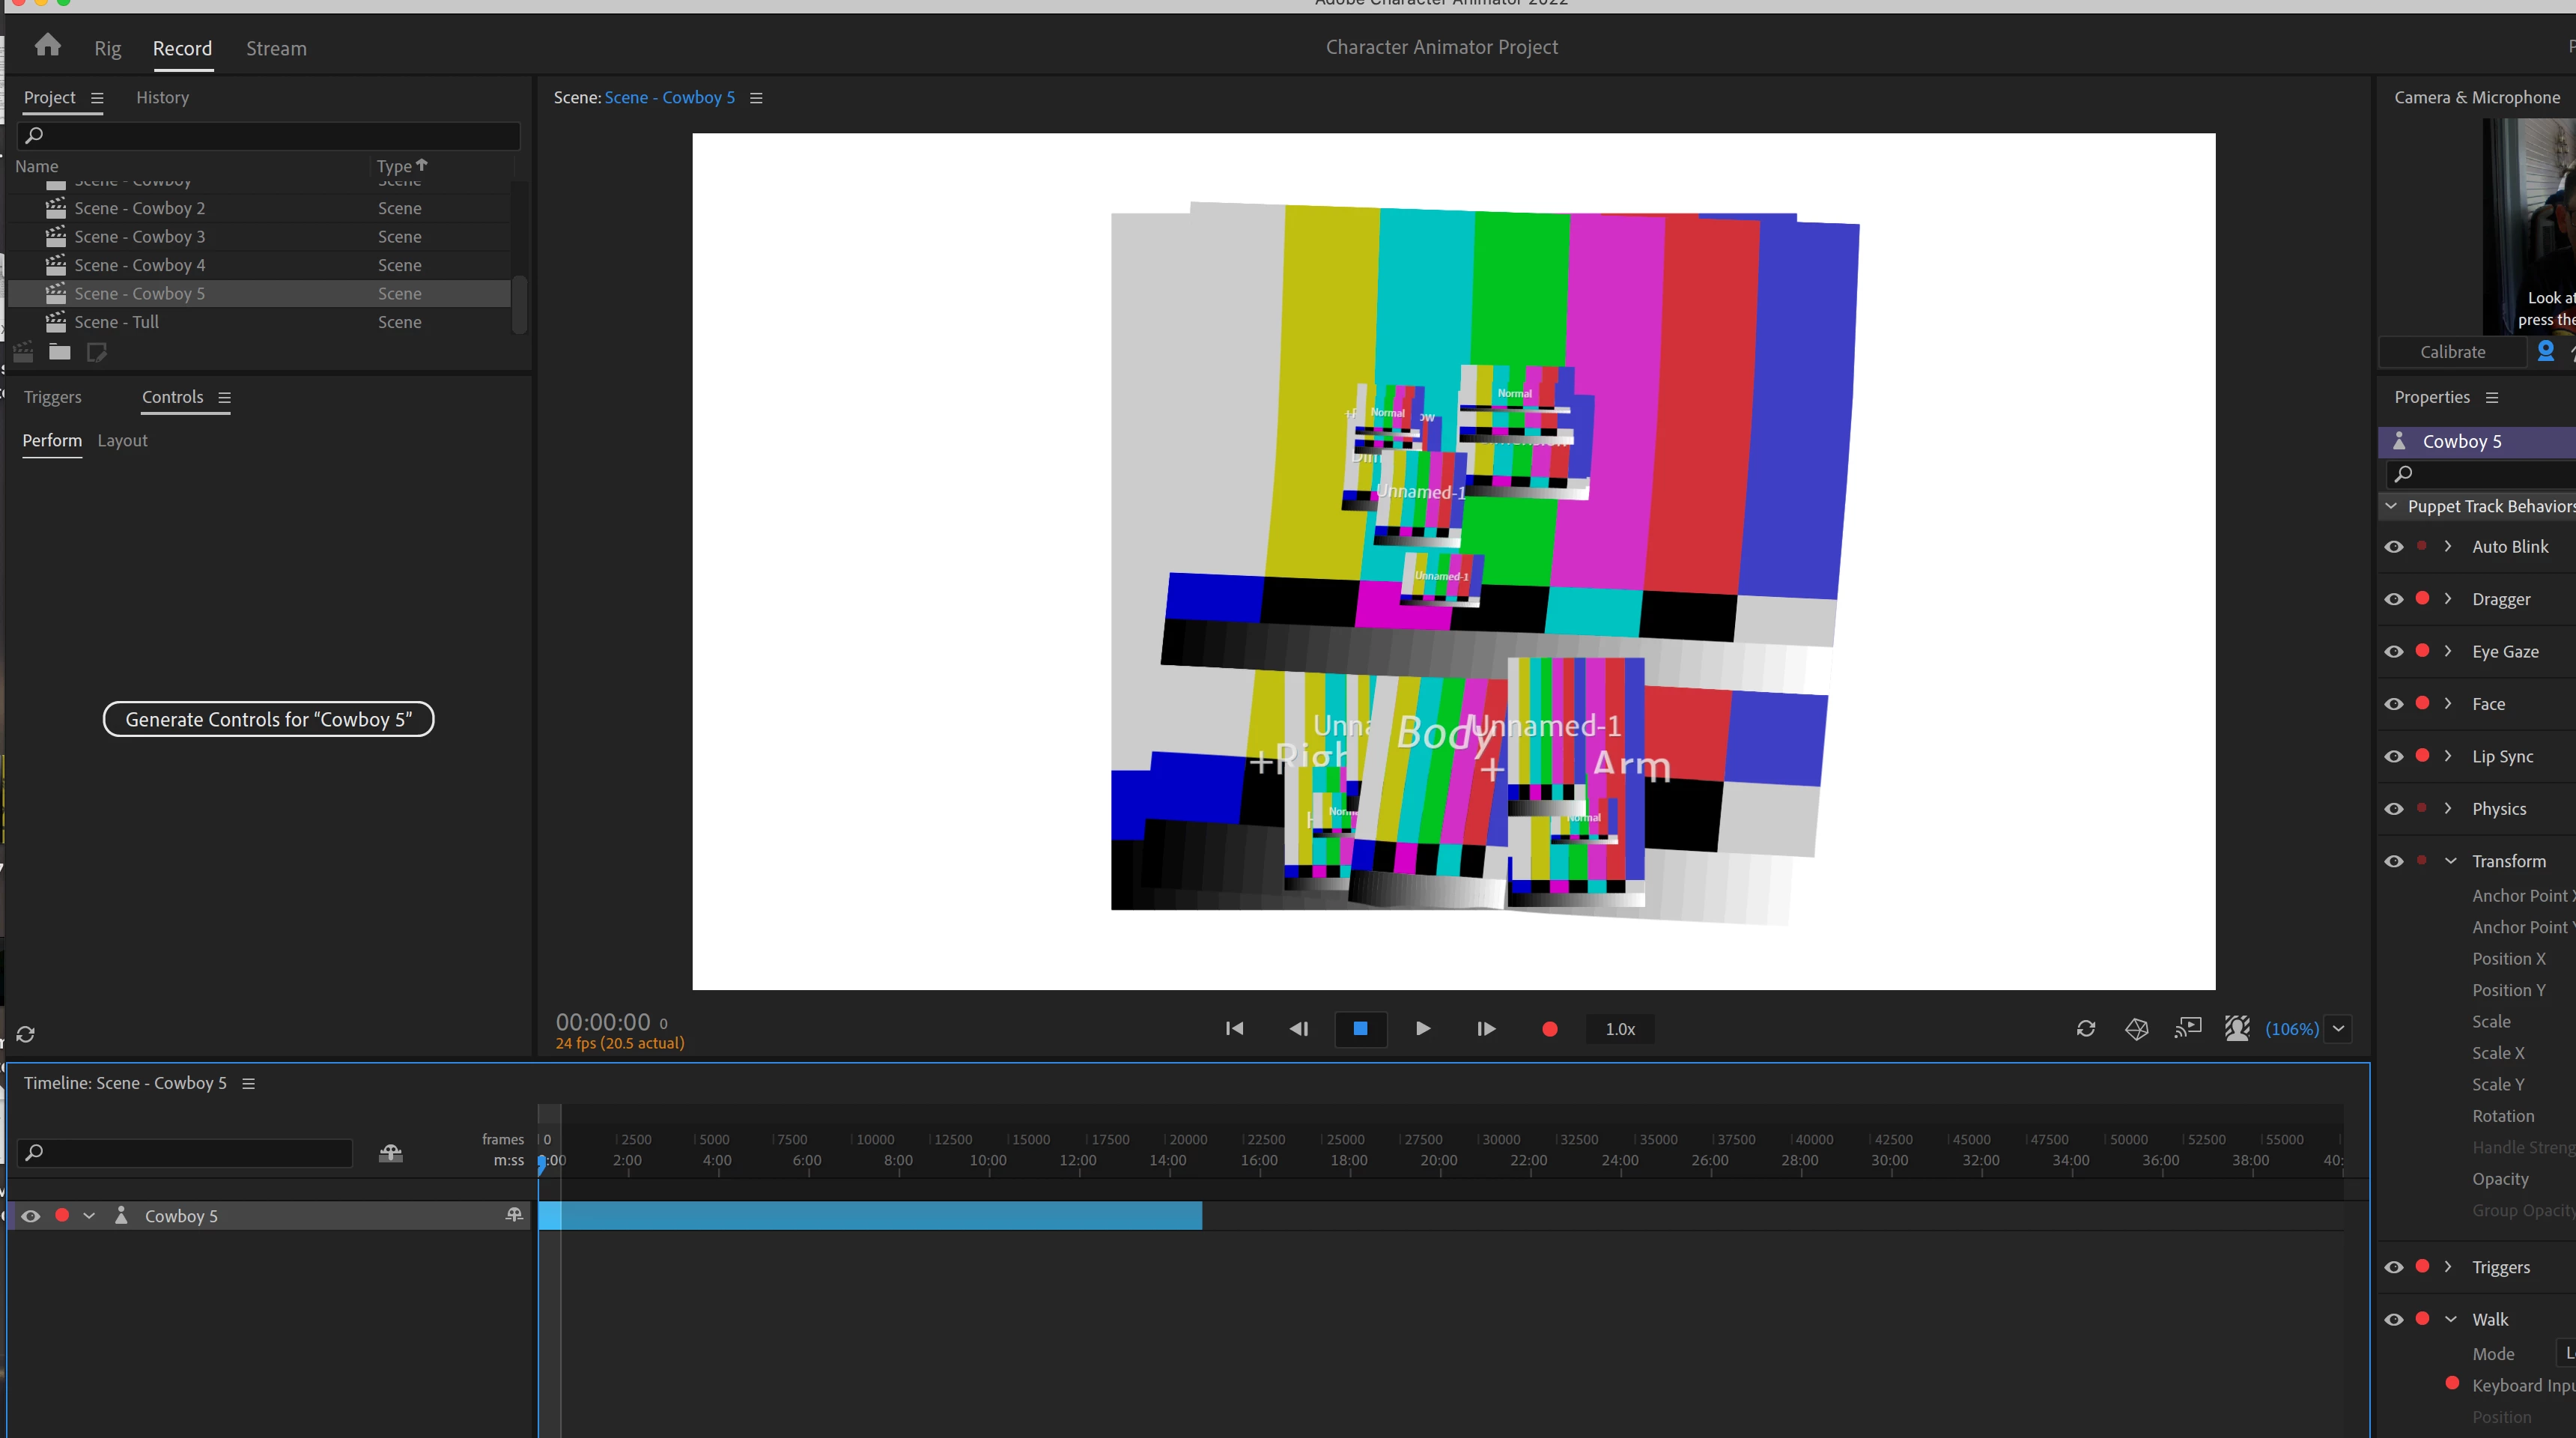Open the Scene panel hamburger menu
The image size is (2576, 1438).
point(756,98)
